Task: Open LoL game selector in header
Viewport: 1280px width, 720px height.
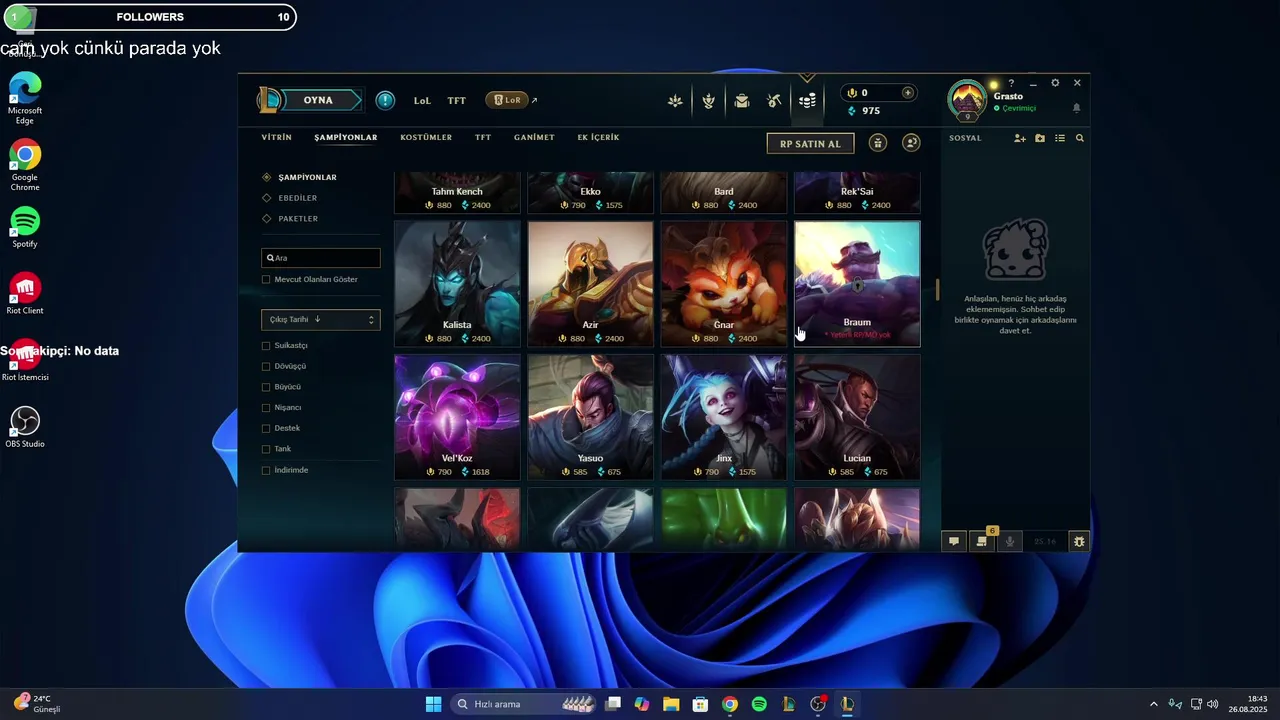Action: click(422, 101)
